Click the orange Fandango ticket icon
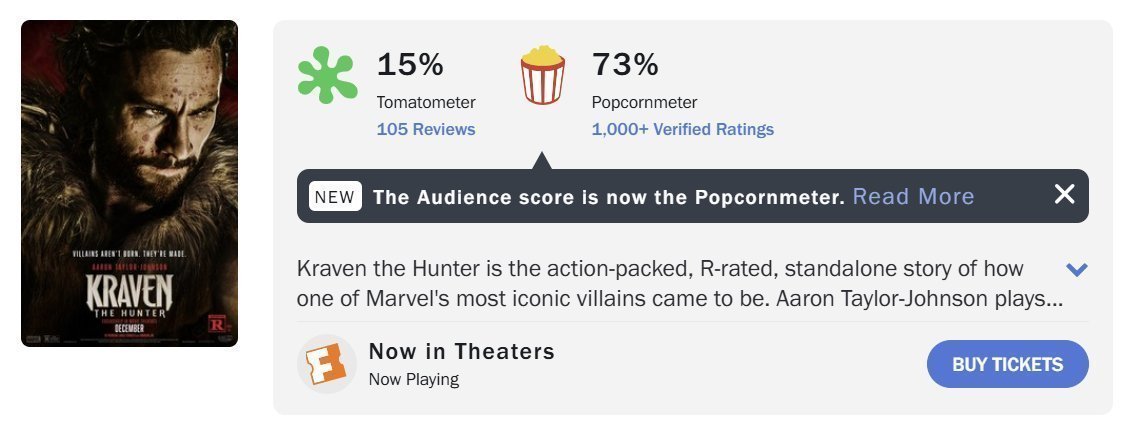This screenshot has width=1147, height=433. [x=326, y=364]
